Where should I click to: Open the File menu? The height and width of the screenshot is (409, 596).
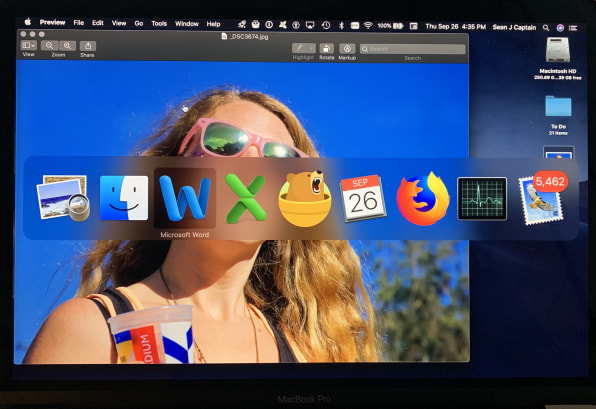79,23
